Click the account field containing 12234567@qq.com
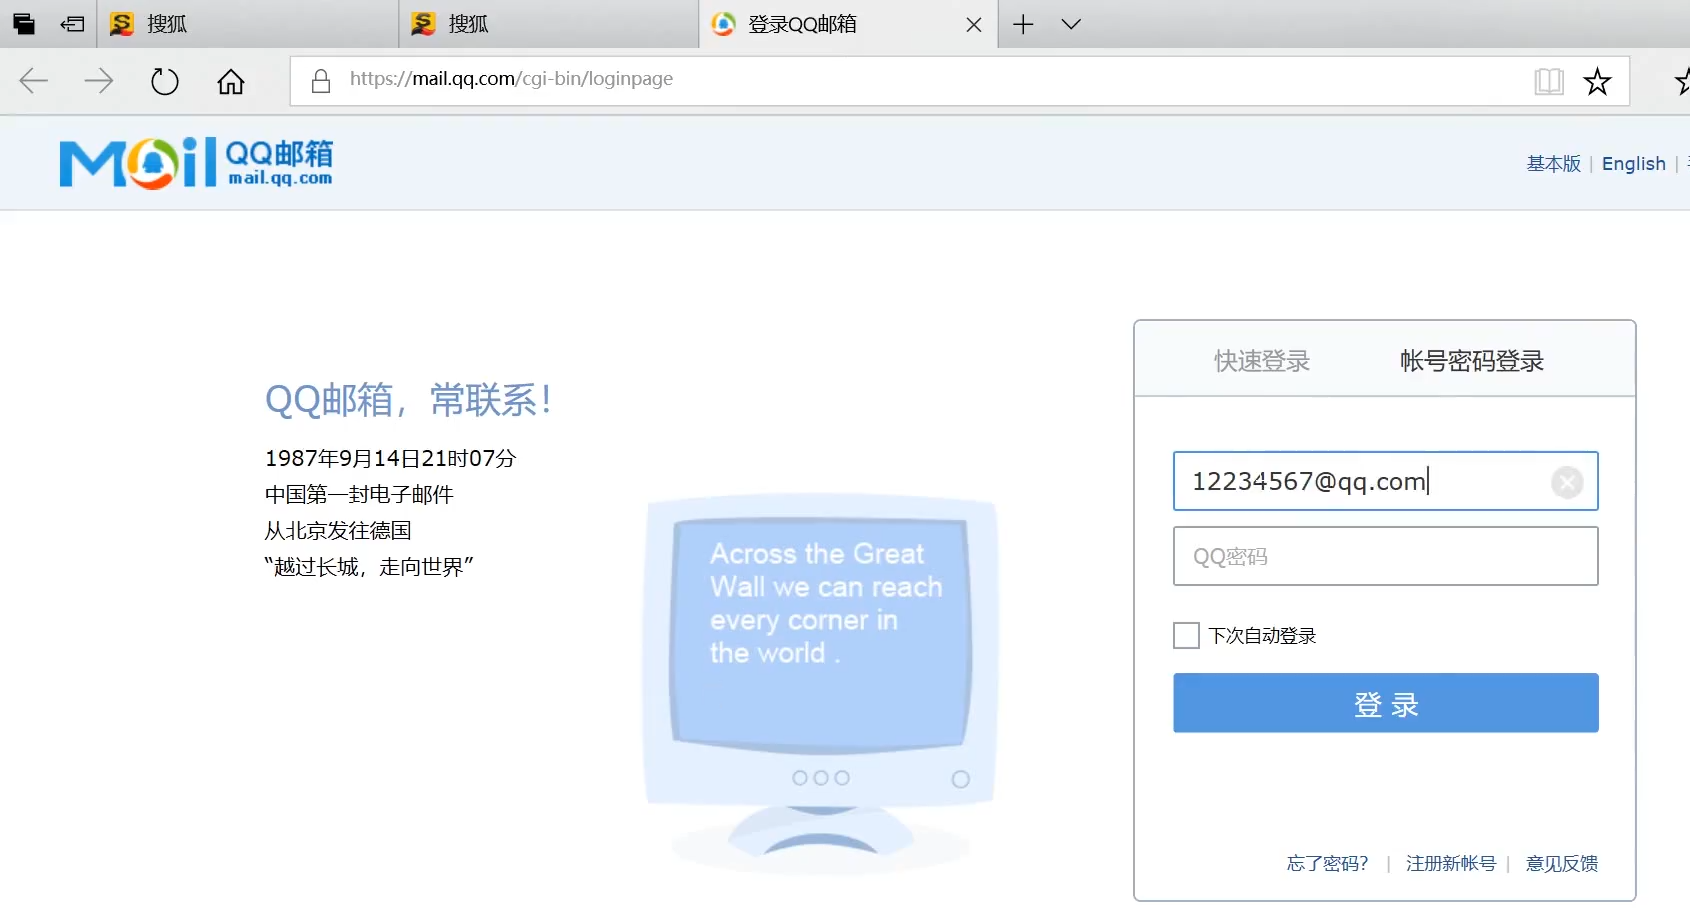 pos(1385,481)
